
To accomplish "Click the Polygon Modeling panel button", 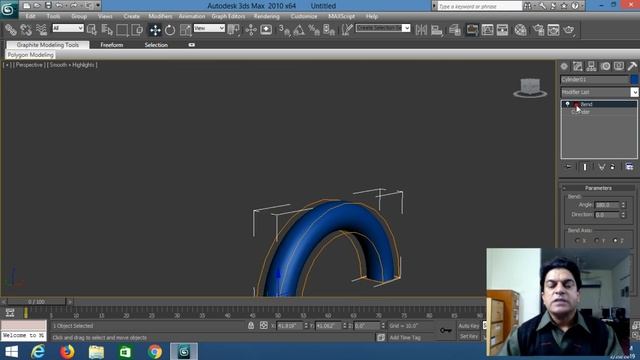I will (31, 55).
